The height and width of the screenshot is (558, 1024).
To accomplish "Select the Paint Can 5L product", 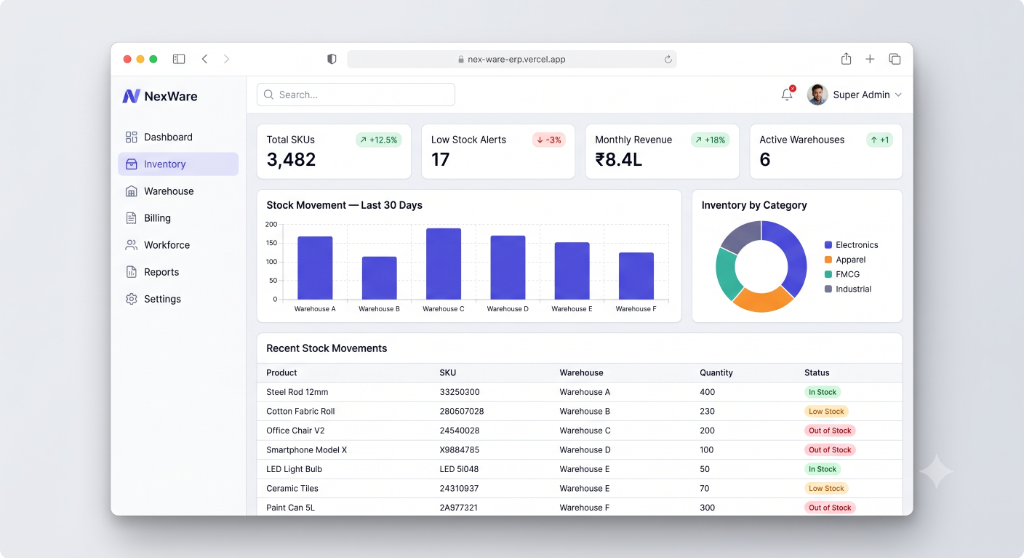I will (290, 508).
